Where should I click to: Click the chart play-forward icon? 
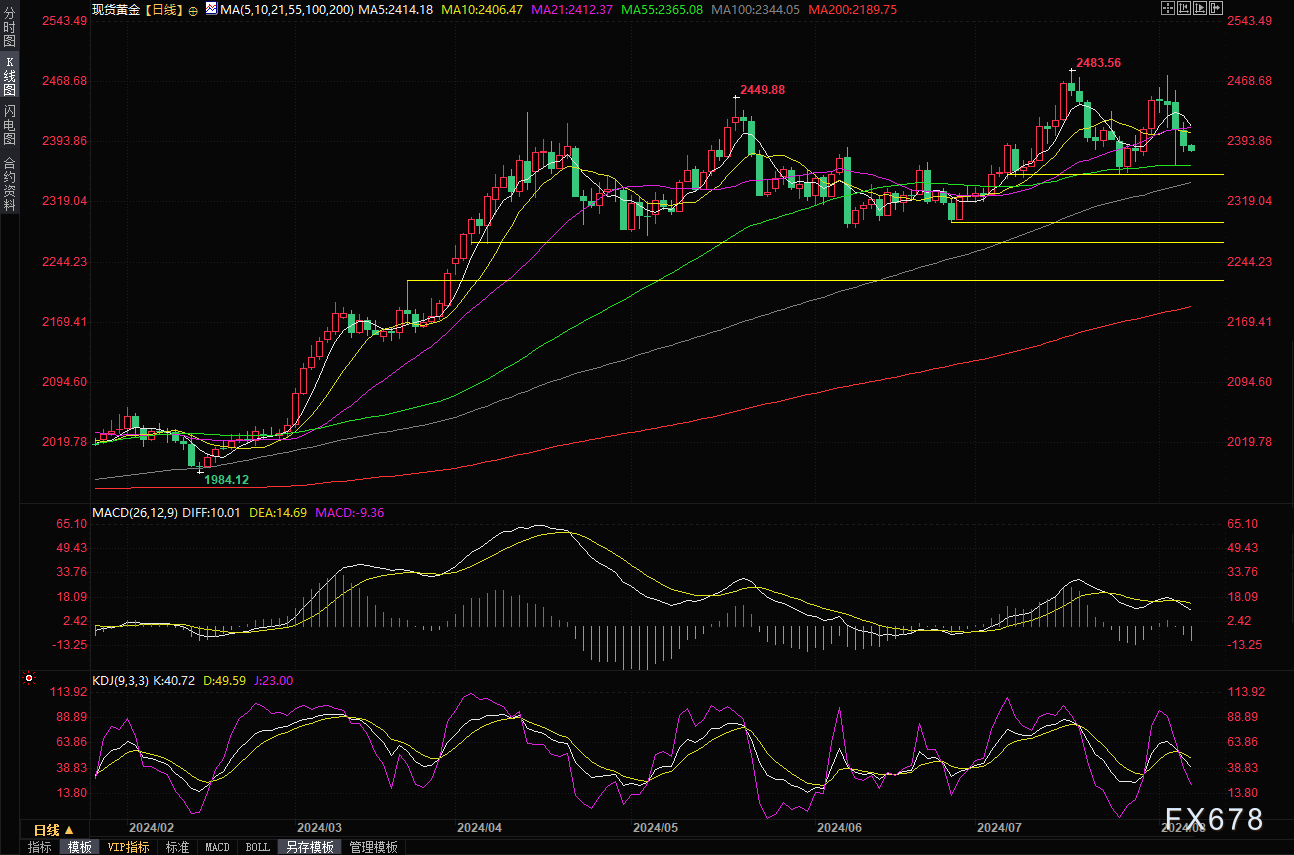coord(1200,8)
